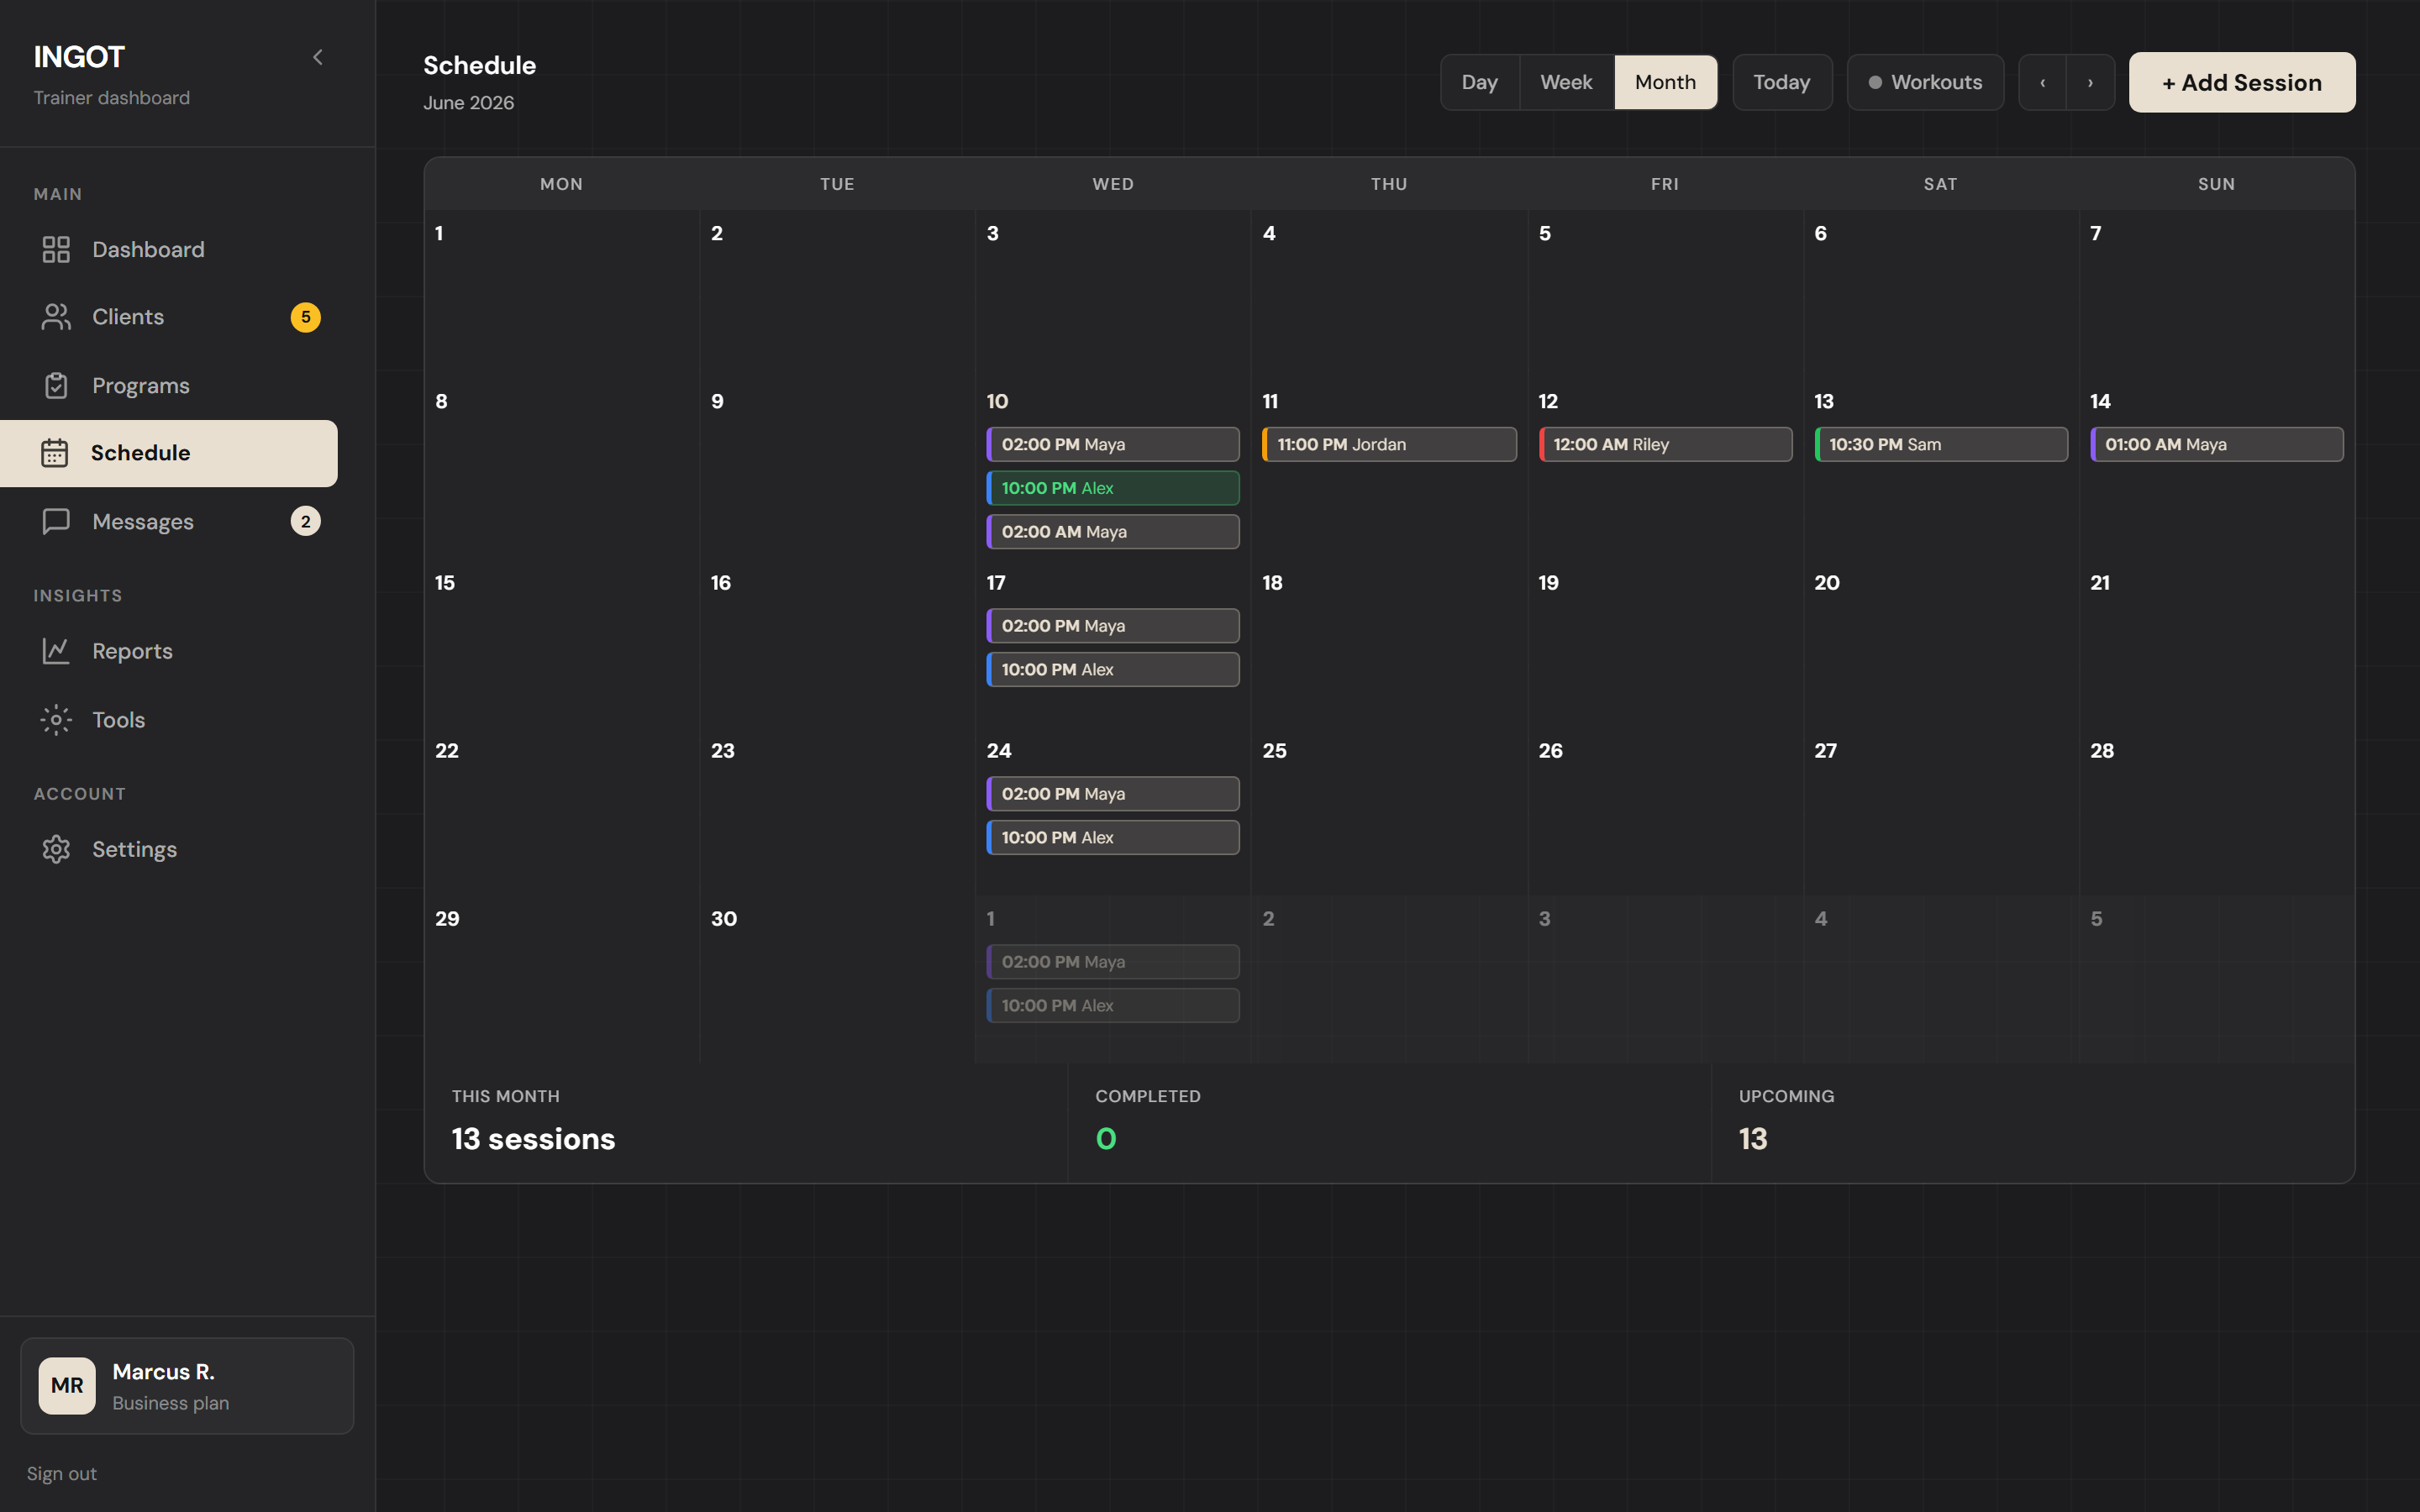
Task: Open the green June 10 10:00 PM Alex session
Action: pos(1113,488)
